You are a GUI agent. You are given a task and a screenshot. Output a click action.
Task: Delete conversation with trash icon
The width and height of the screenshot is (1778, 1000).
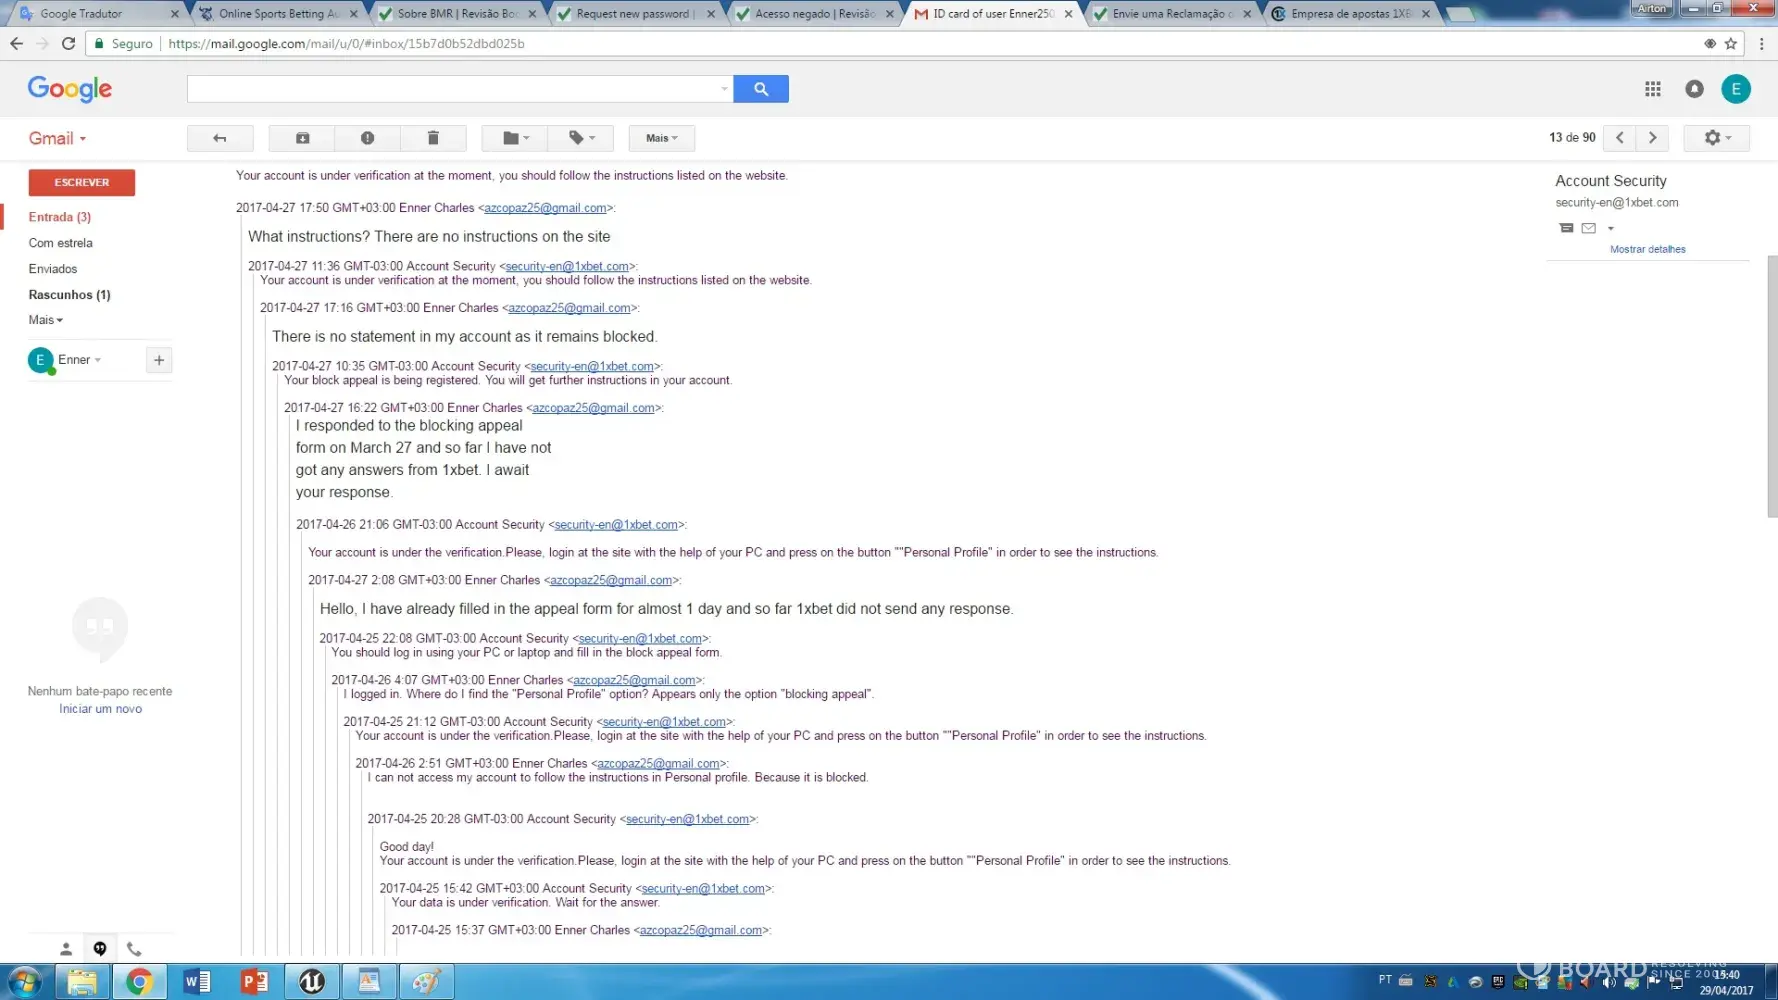(x=433, y=138)
